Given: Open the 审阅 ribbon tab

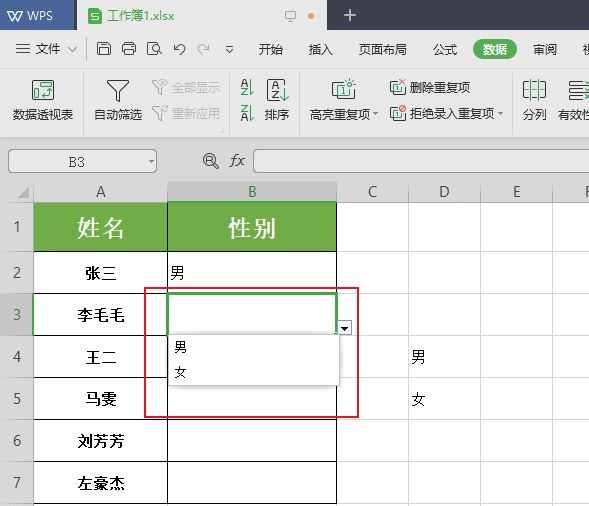Looking at the screenshot, I should [x=545, y=50].
